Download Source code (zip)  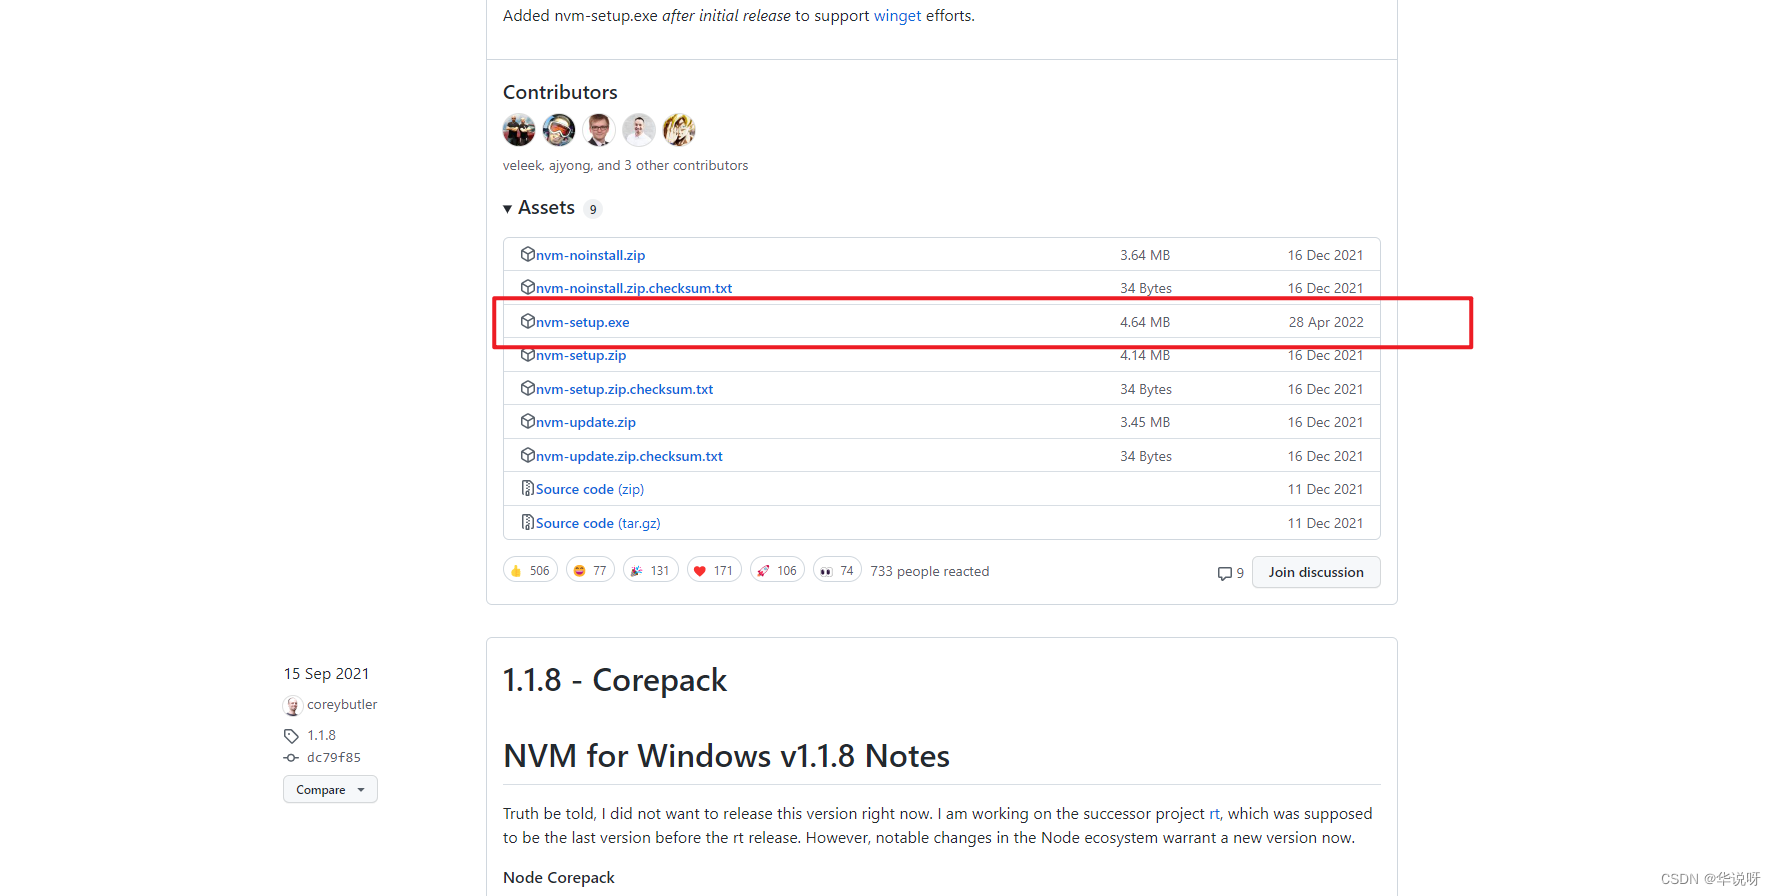(590, 489)
